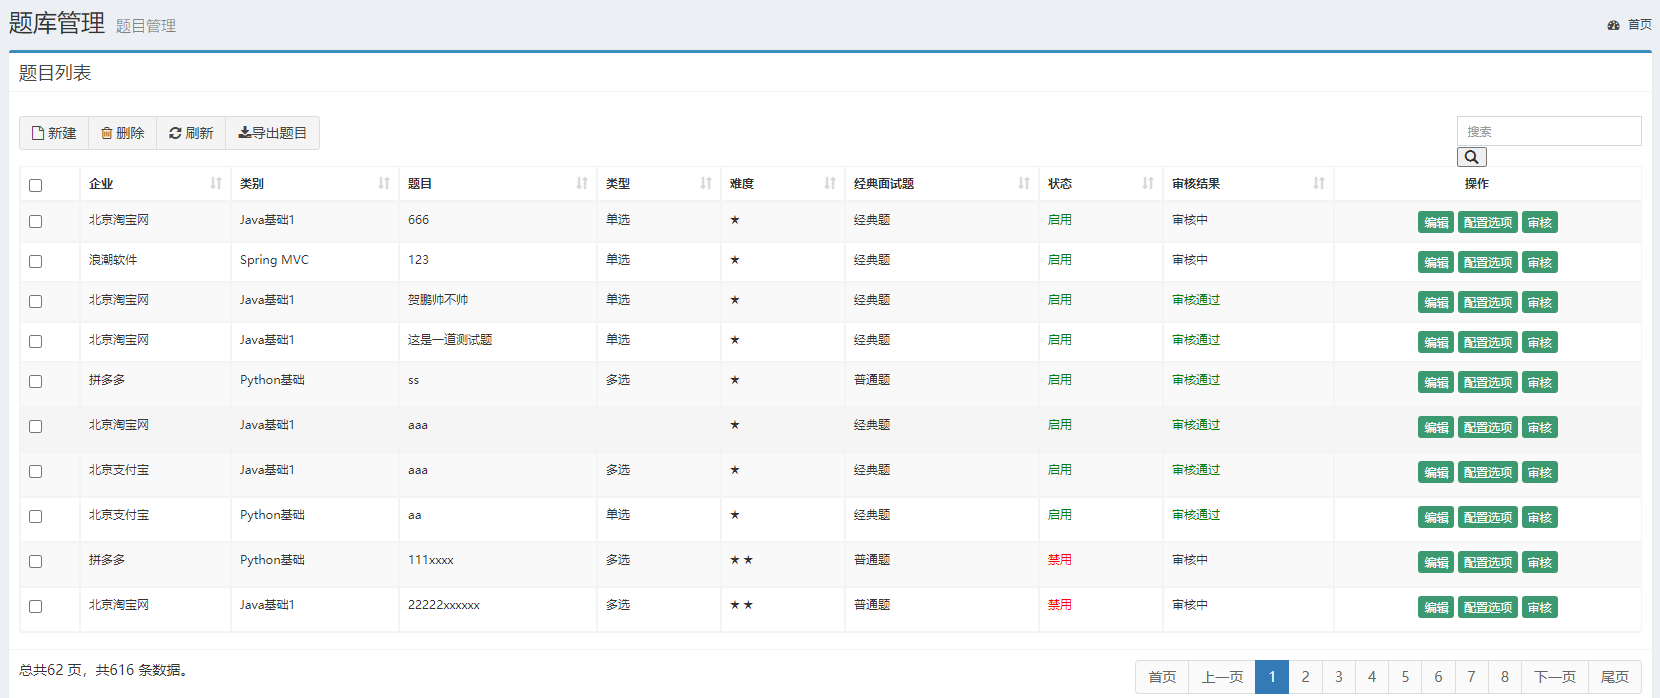The image size is (1660, 698).
Task: Click 配置选项 for the aa row
Action: click(1488, 517)
